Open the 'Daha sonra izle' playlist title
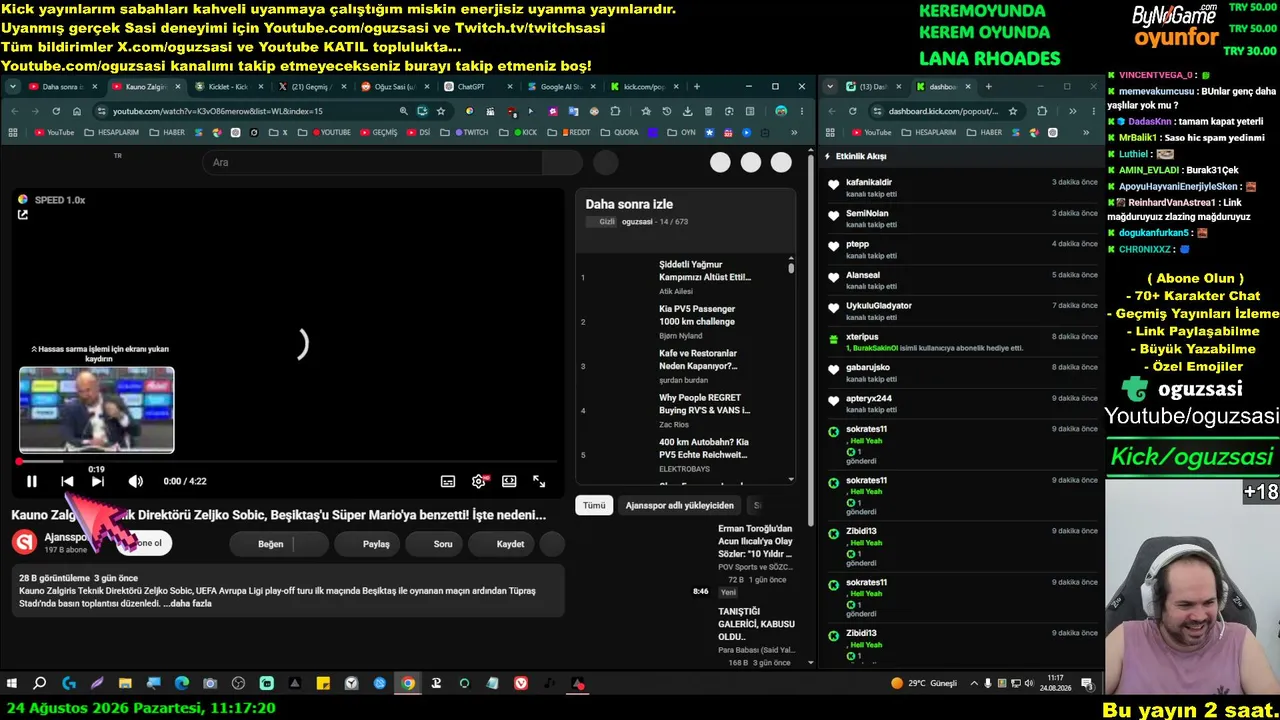 (629, 204)
